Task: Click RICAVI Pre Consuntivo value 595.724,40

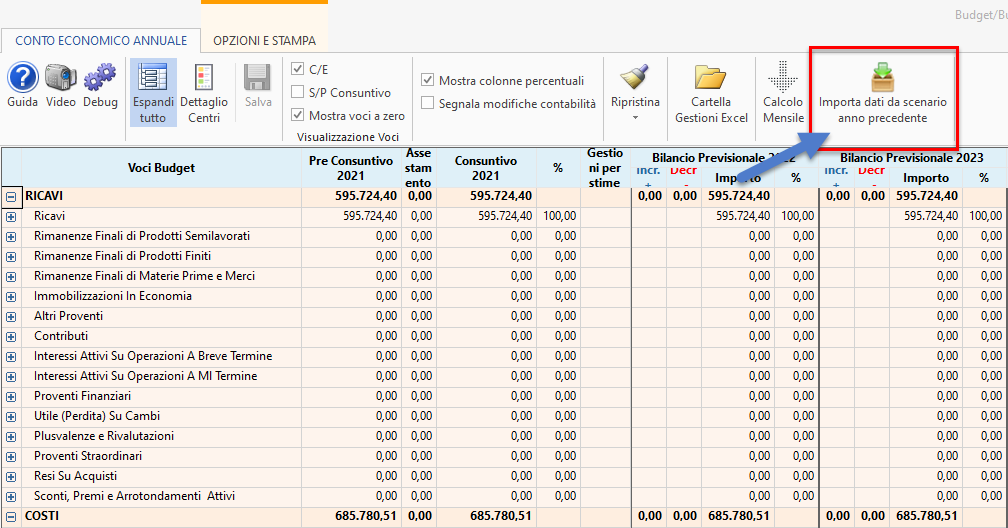Action: (366, 196)
